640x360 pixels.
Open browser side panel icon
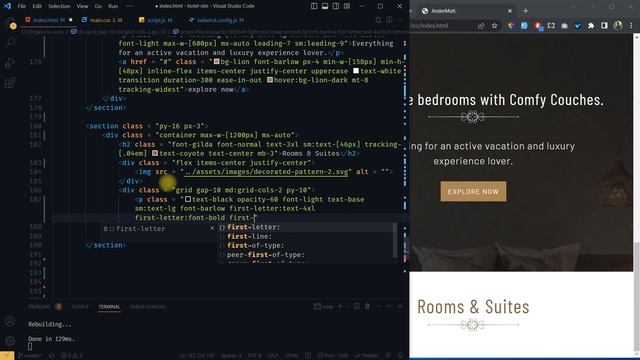pos(604,26)
